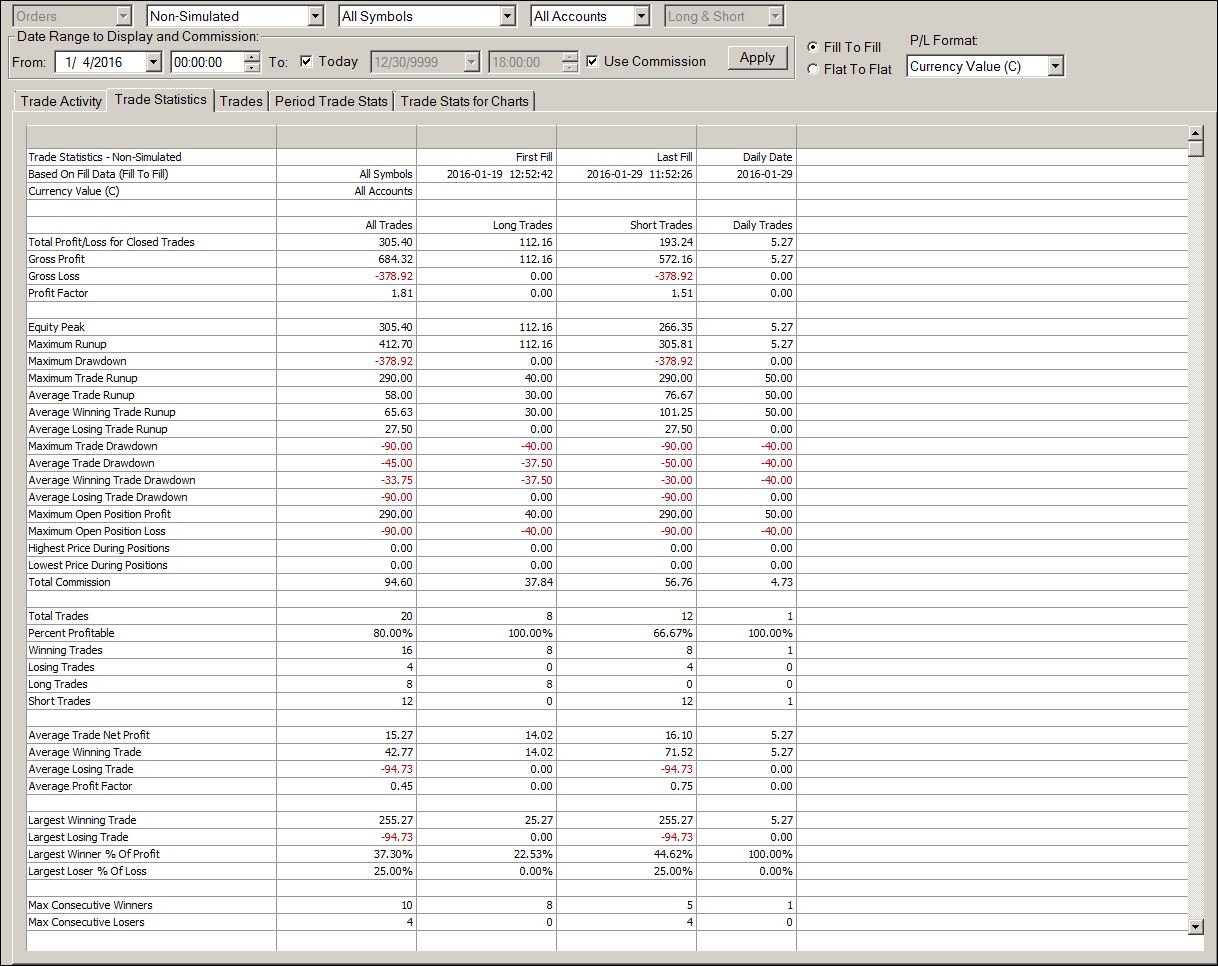Click the Daily Date header cell
This screenshot has width=1218, height=966.
[x=767, y=157]
